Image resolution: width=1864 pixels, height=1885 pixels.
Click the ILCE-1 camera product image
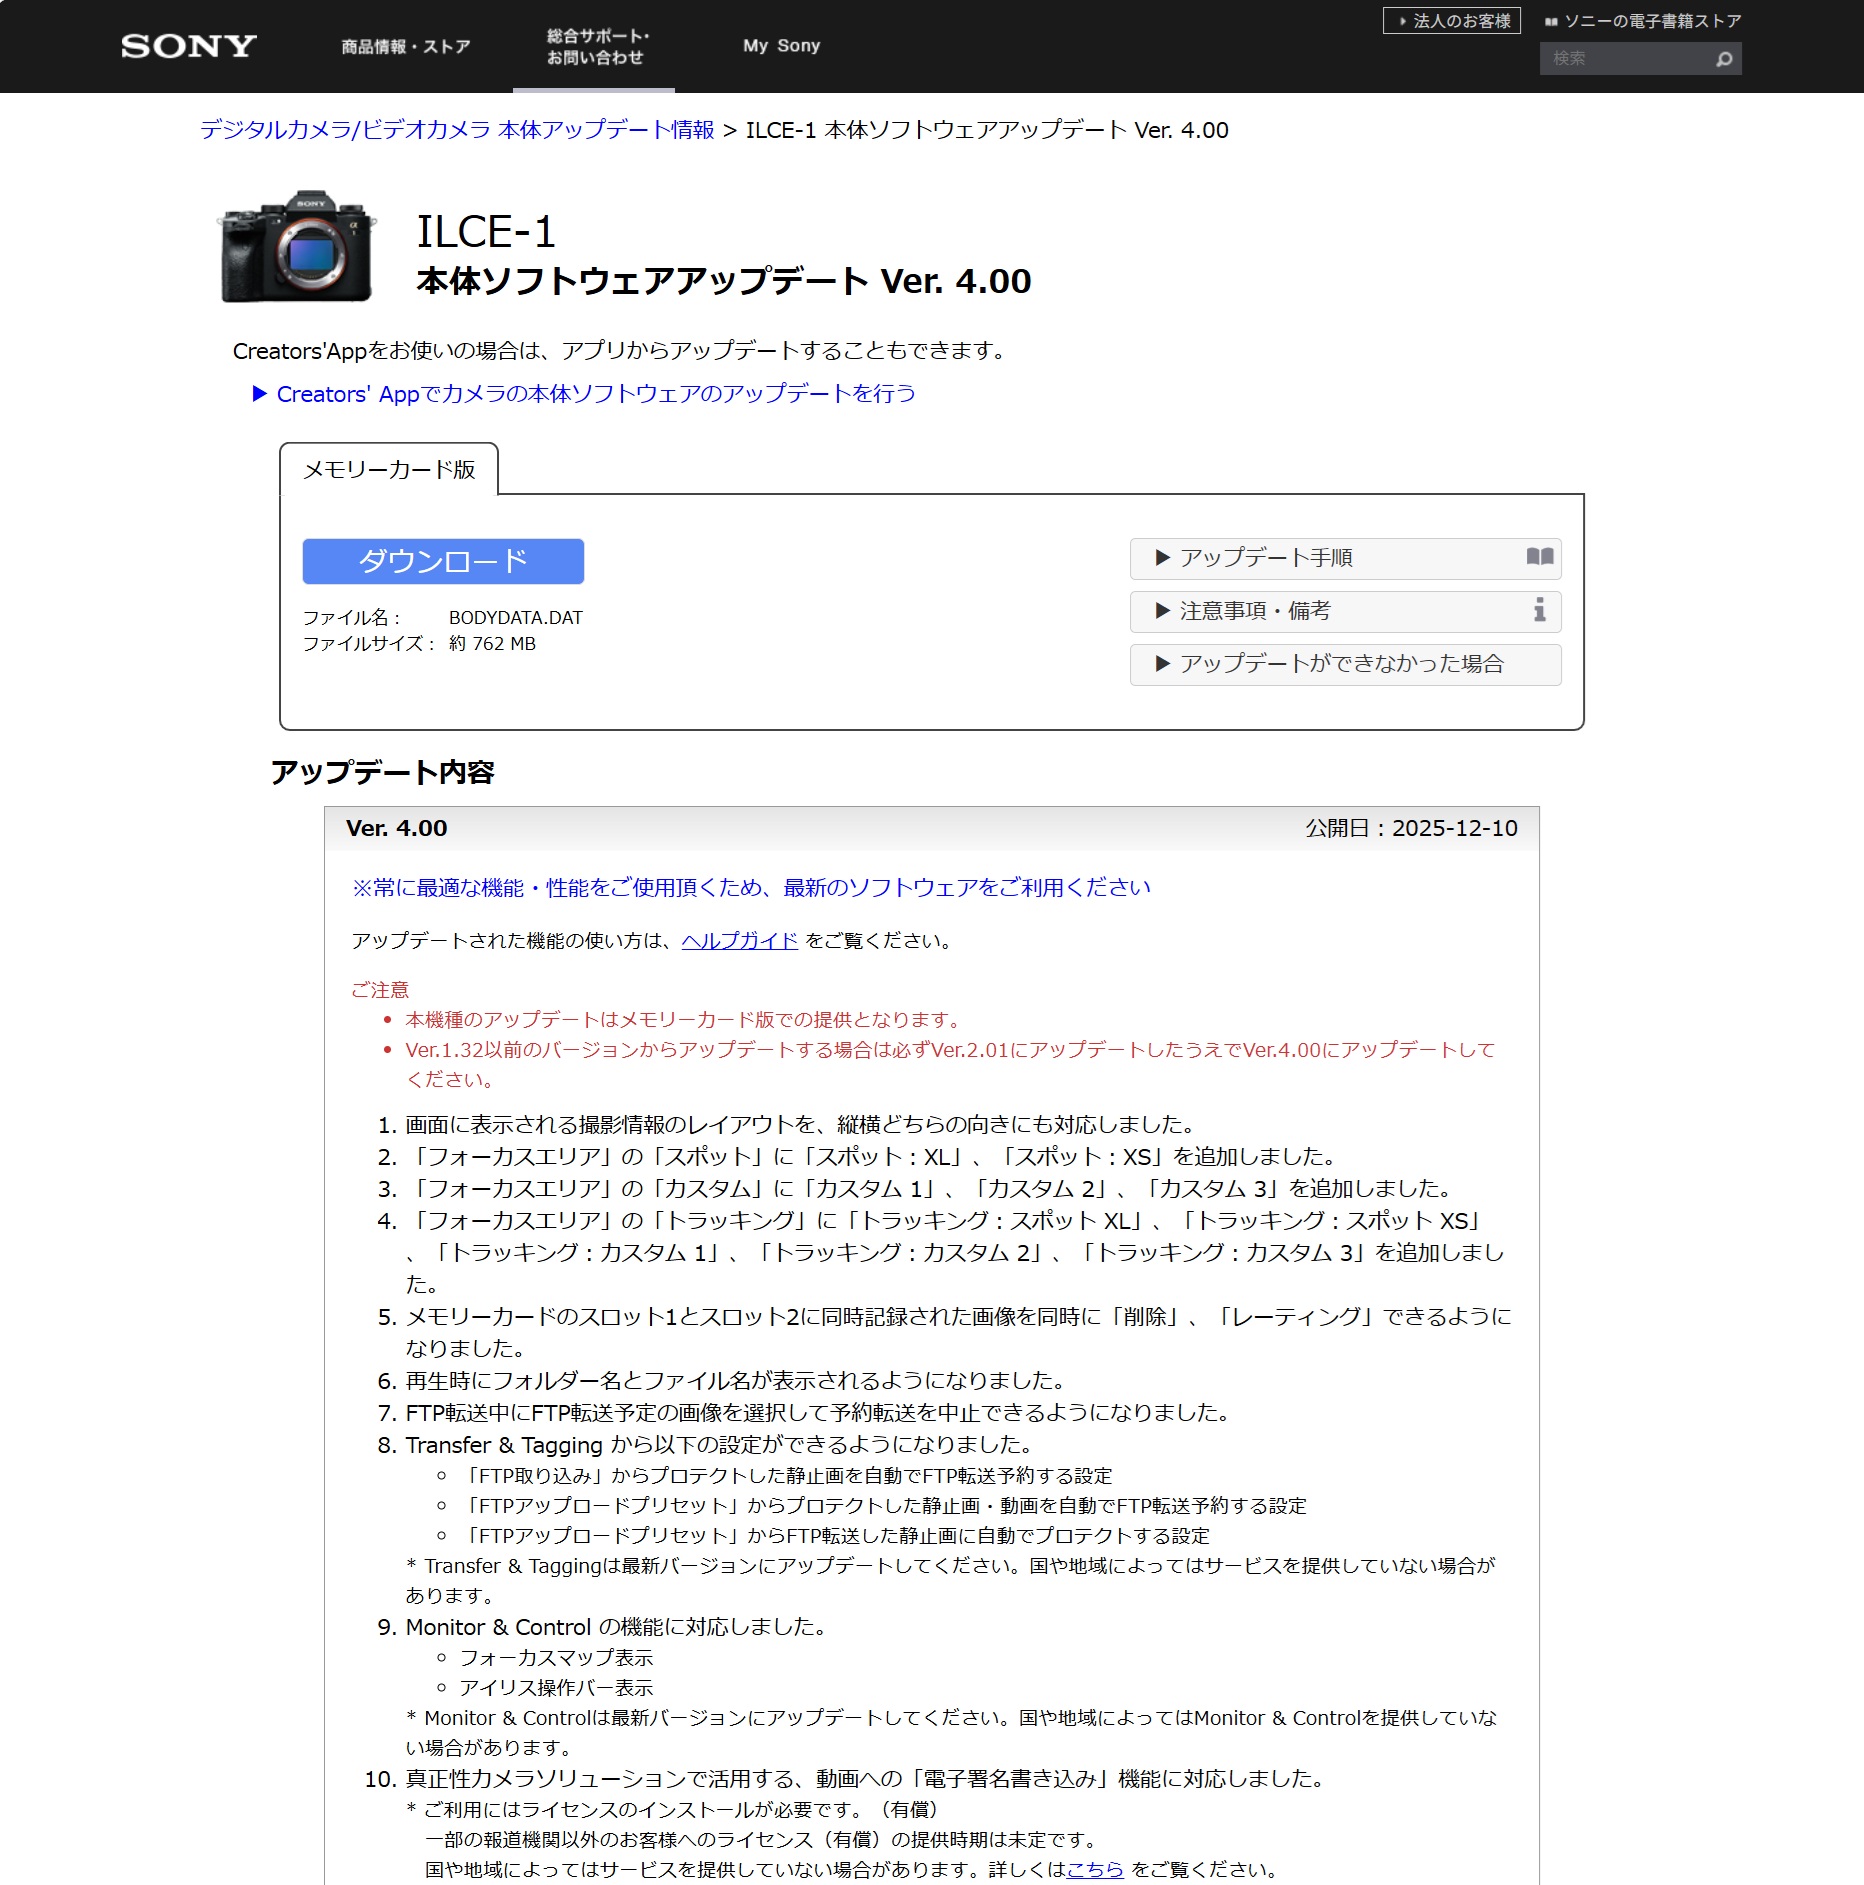[x=296, y=246]
